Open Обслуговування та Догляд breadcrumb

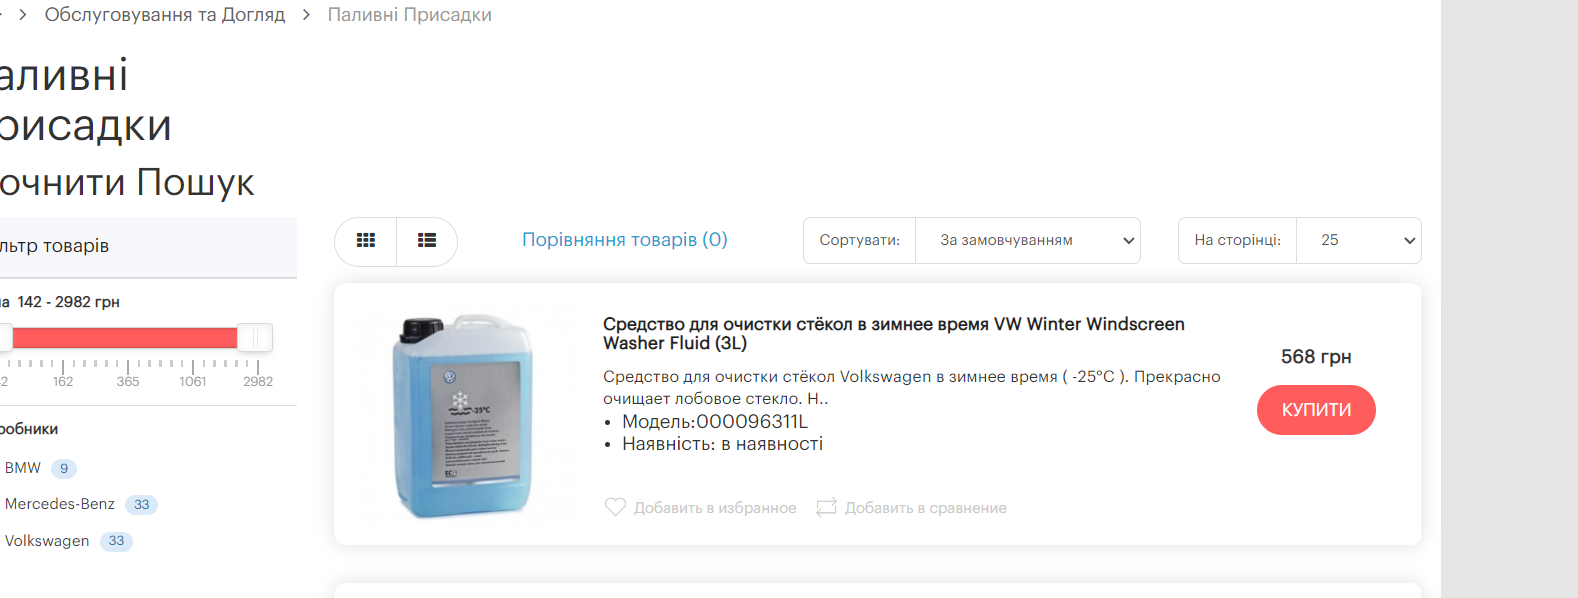[165, 15]
